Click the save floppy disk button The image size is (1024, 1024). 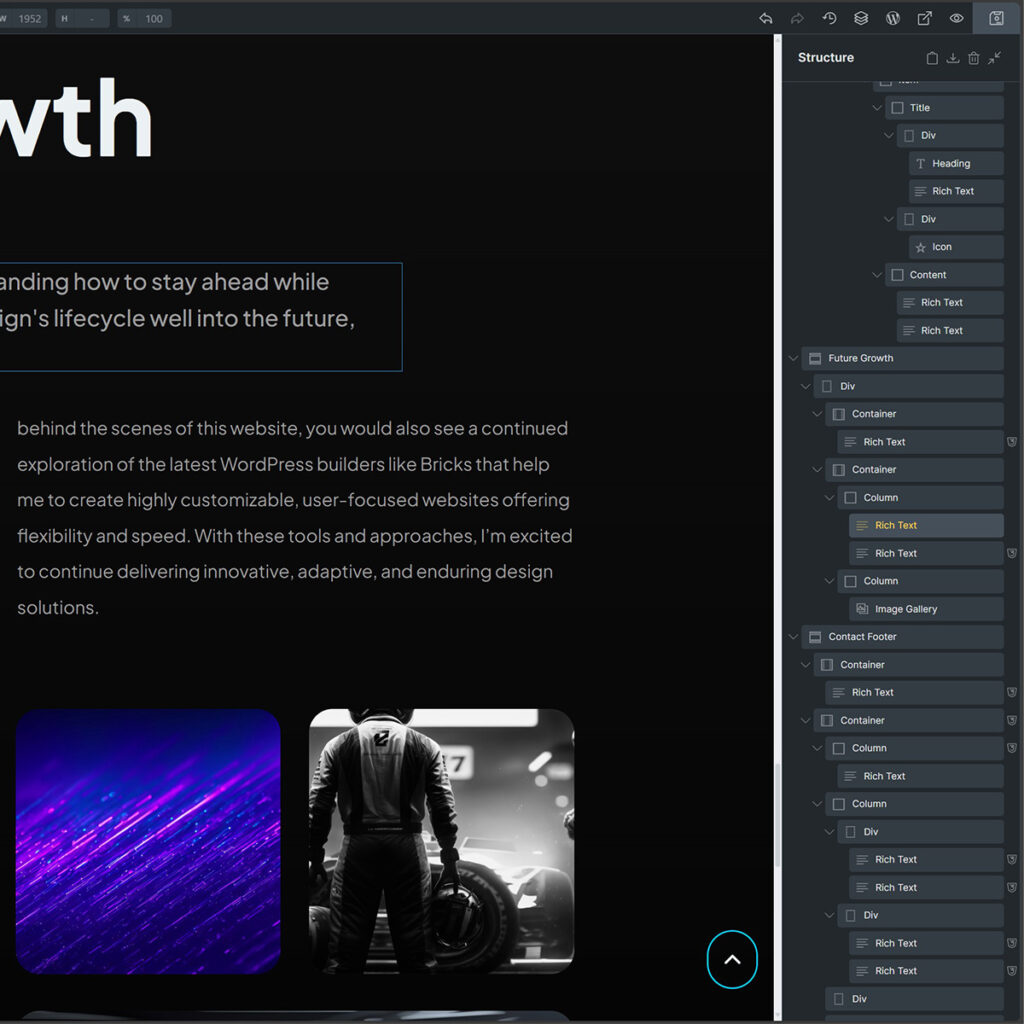(x=996, y=18)
